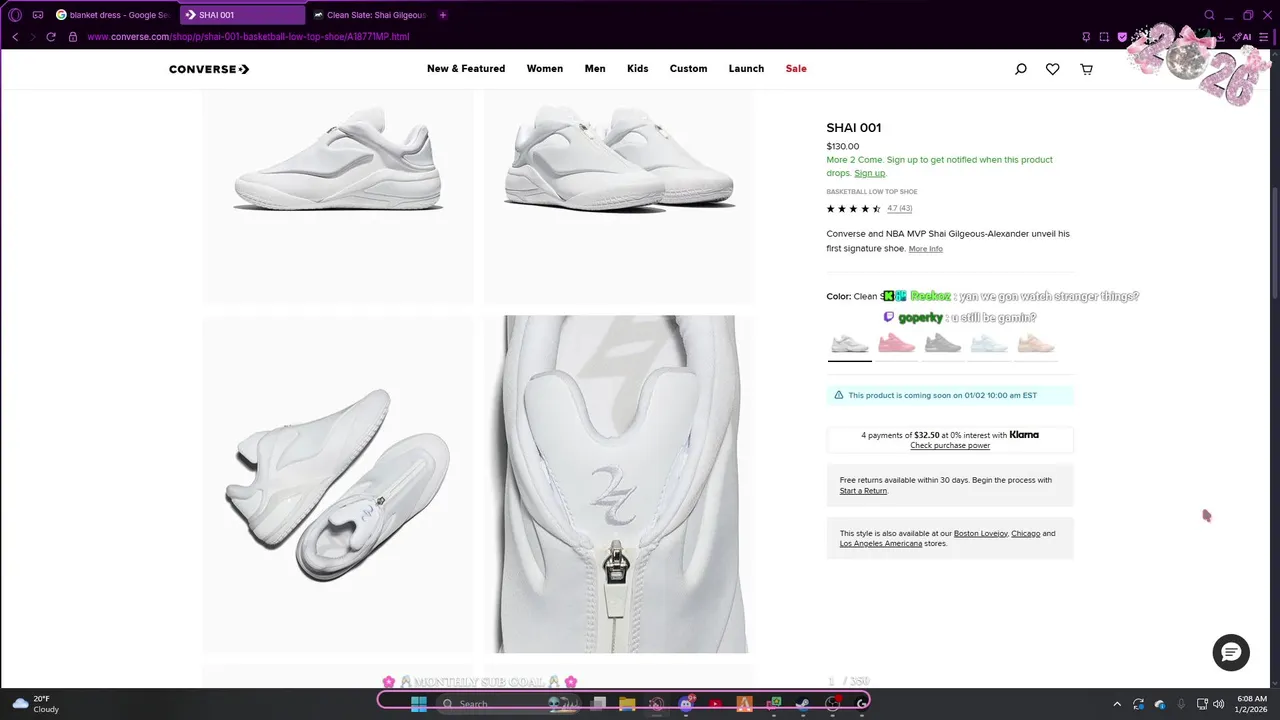Select the pink shoe colorway
1280x720 pixels.
(x=897, y=344)
